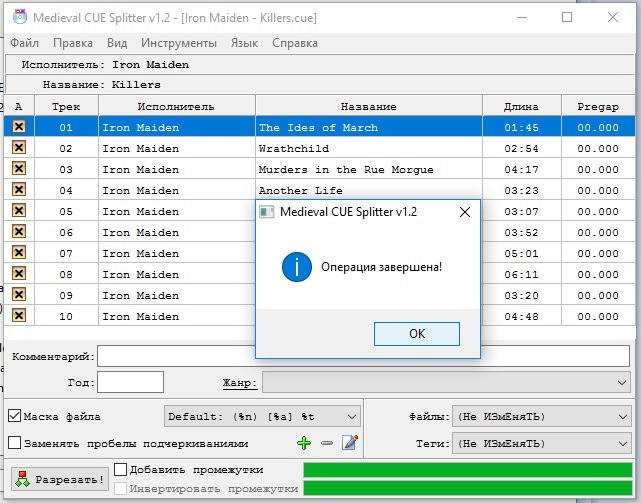Click the Исполнитель: Iron Maiden header field

(x=320, y=65)
